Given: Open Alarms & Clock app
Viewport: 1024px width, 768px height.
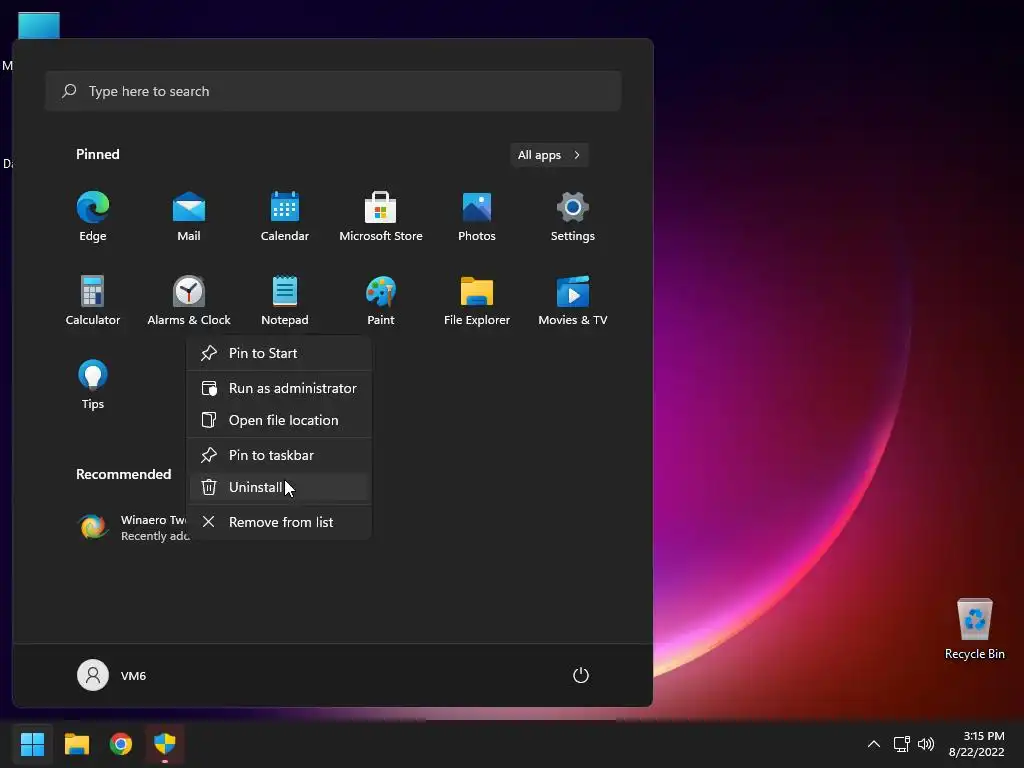Looking at the screenshot, I should pyautogui.click(x=189, y=300).
